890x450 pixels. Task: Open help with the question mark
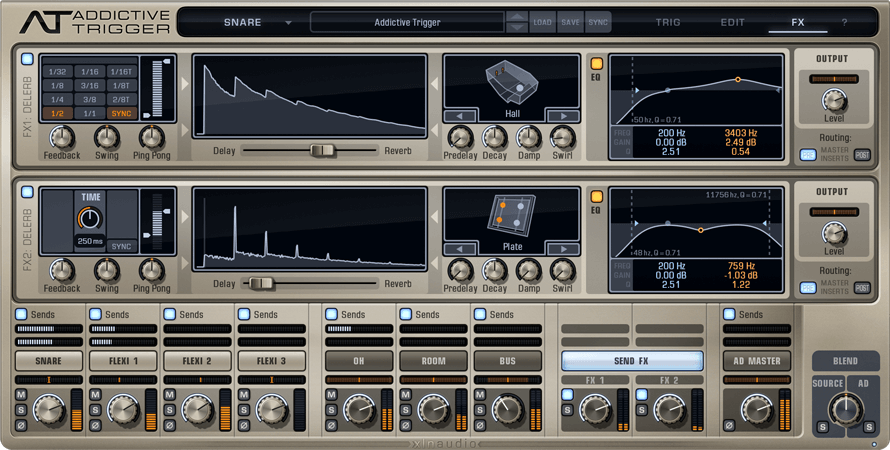[x=844, y=23]
